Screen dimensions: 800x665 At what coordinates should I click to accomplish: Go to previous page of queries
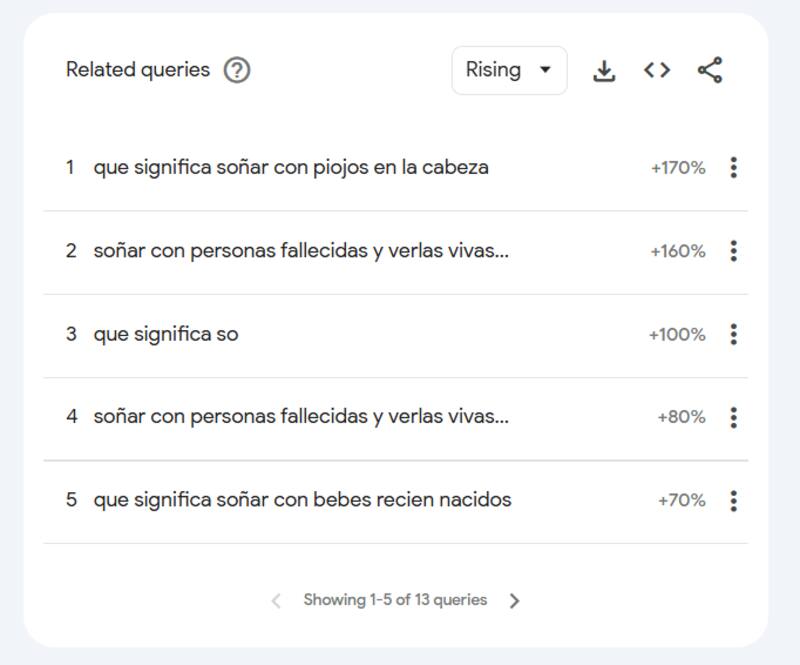point(277,601)
